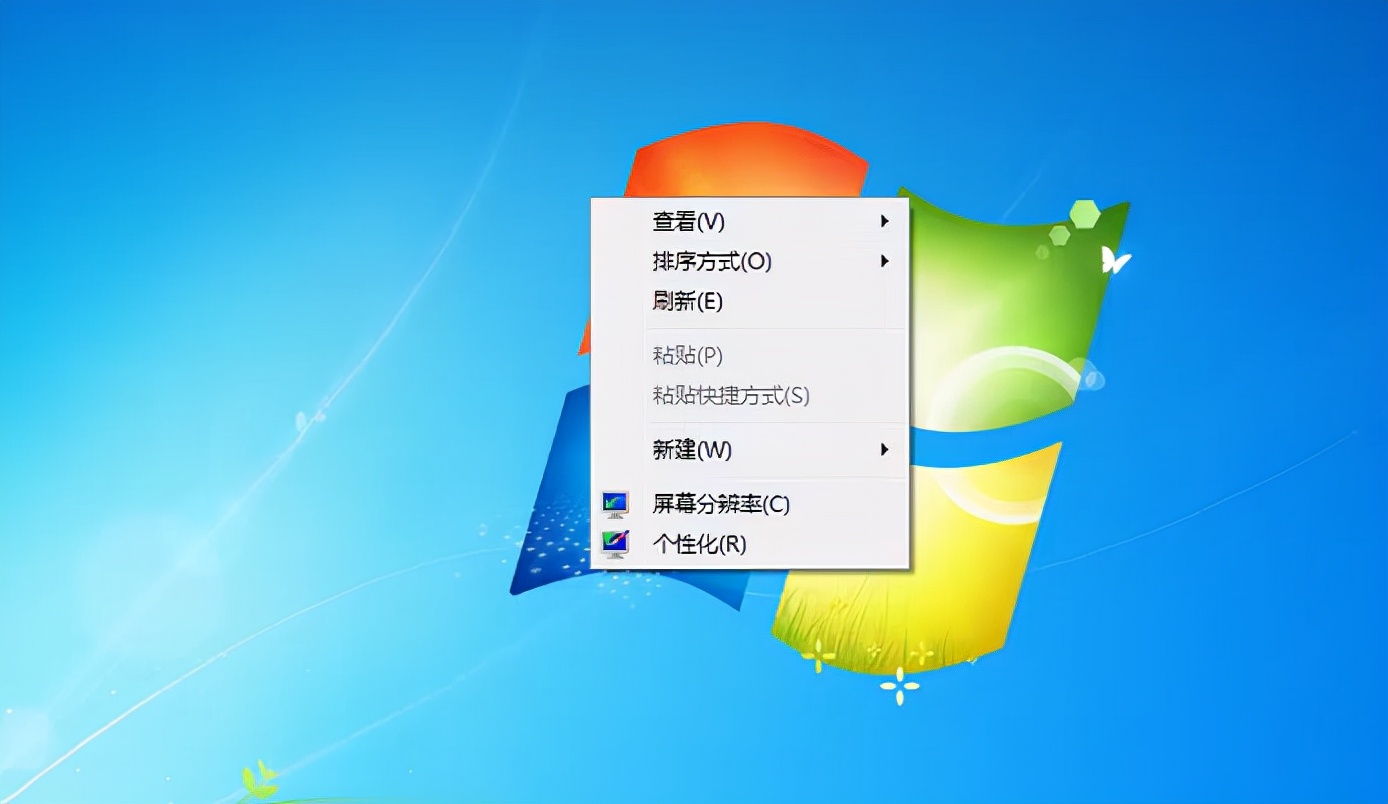This screenshot has height=804, width=1388.
Task: Expand the 排序方式 submenu arrow
Action: [x=884, y=261]
